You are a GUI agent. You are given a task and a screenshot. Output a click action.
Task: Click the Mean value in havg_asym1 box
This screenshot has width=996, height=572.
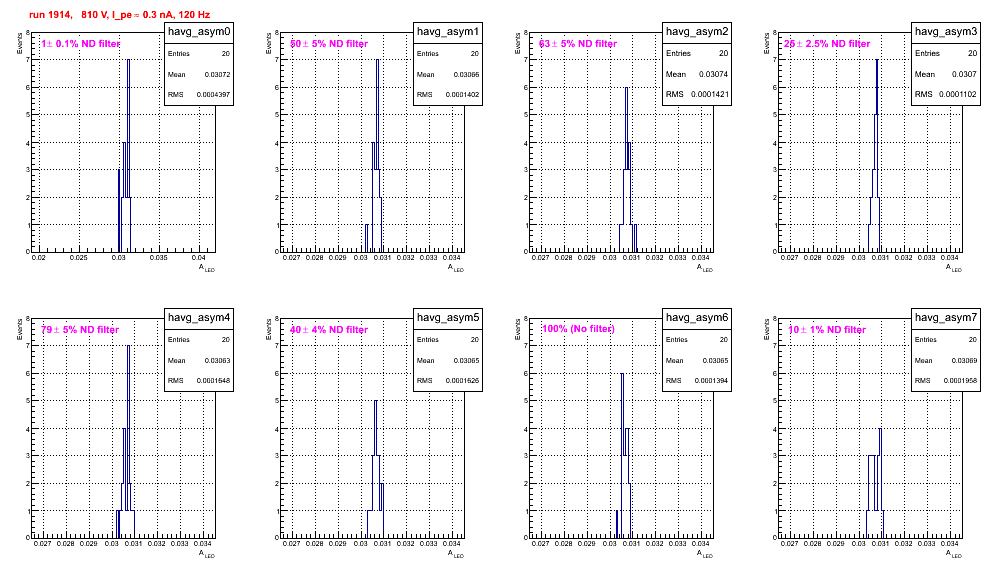(466, 74)
